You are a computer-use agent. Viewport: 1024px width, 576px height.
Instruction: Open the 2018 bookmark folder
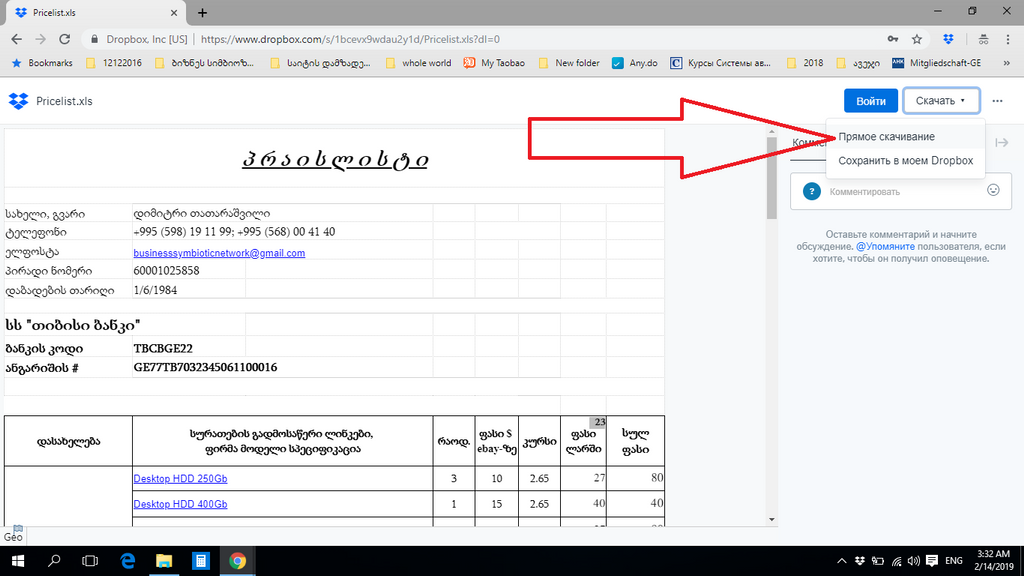[805, 63]
